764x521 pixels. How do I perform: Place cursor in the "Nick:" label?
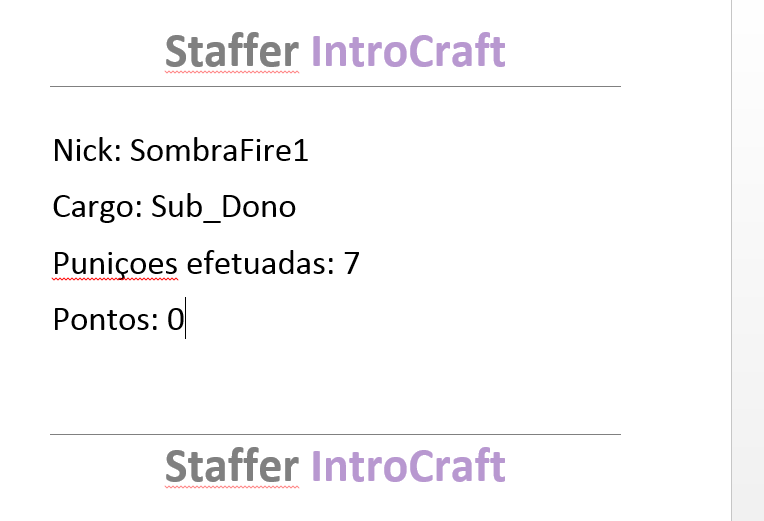coord(87,150)
